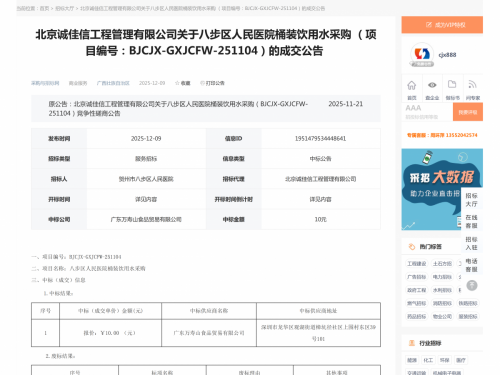Viewport: 500px width, 375px height.
Task: Click 招标大厅 in the breadcrumb
Action: tap(64, 8)
